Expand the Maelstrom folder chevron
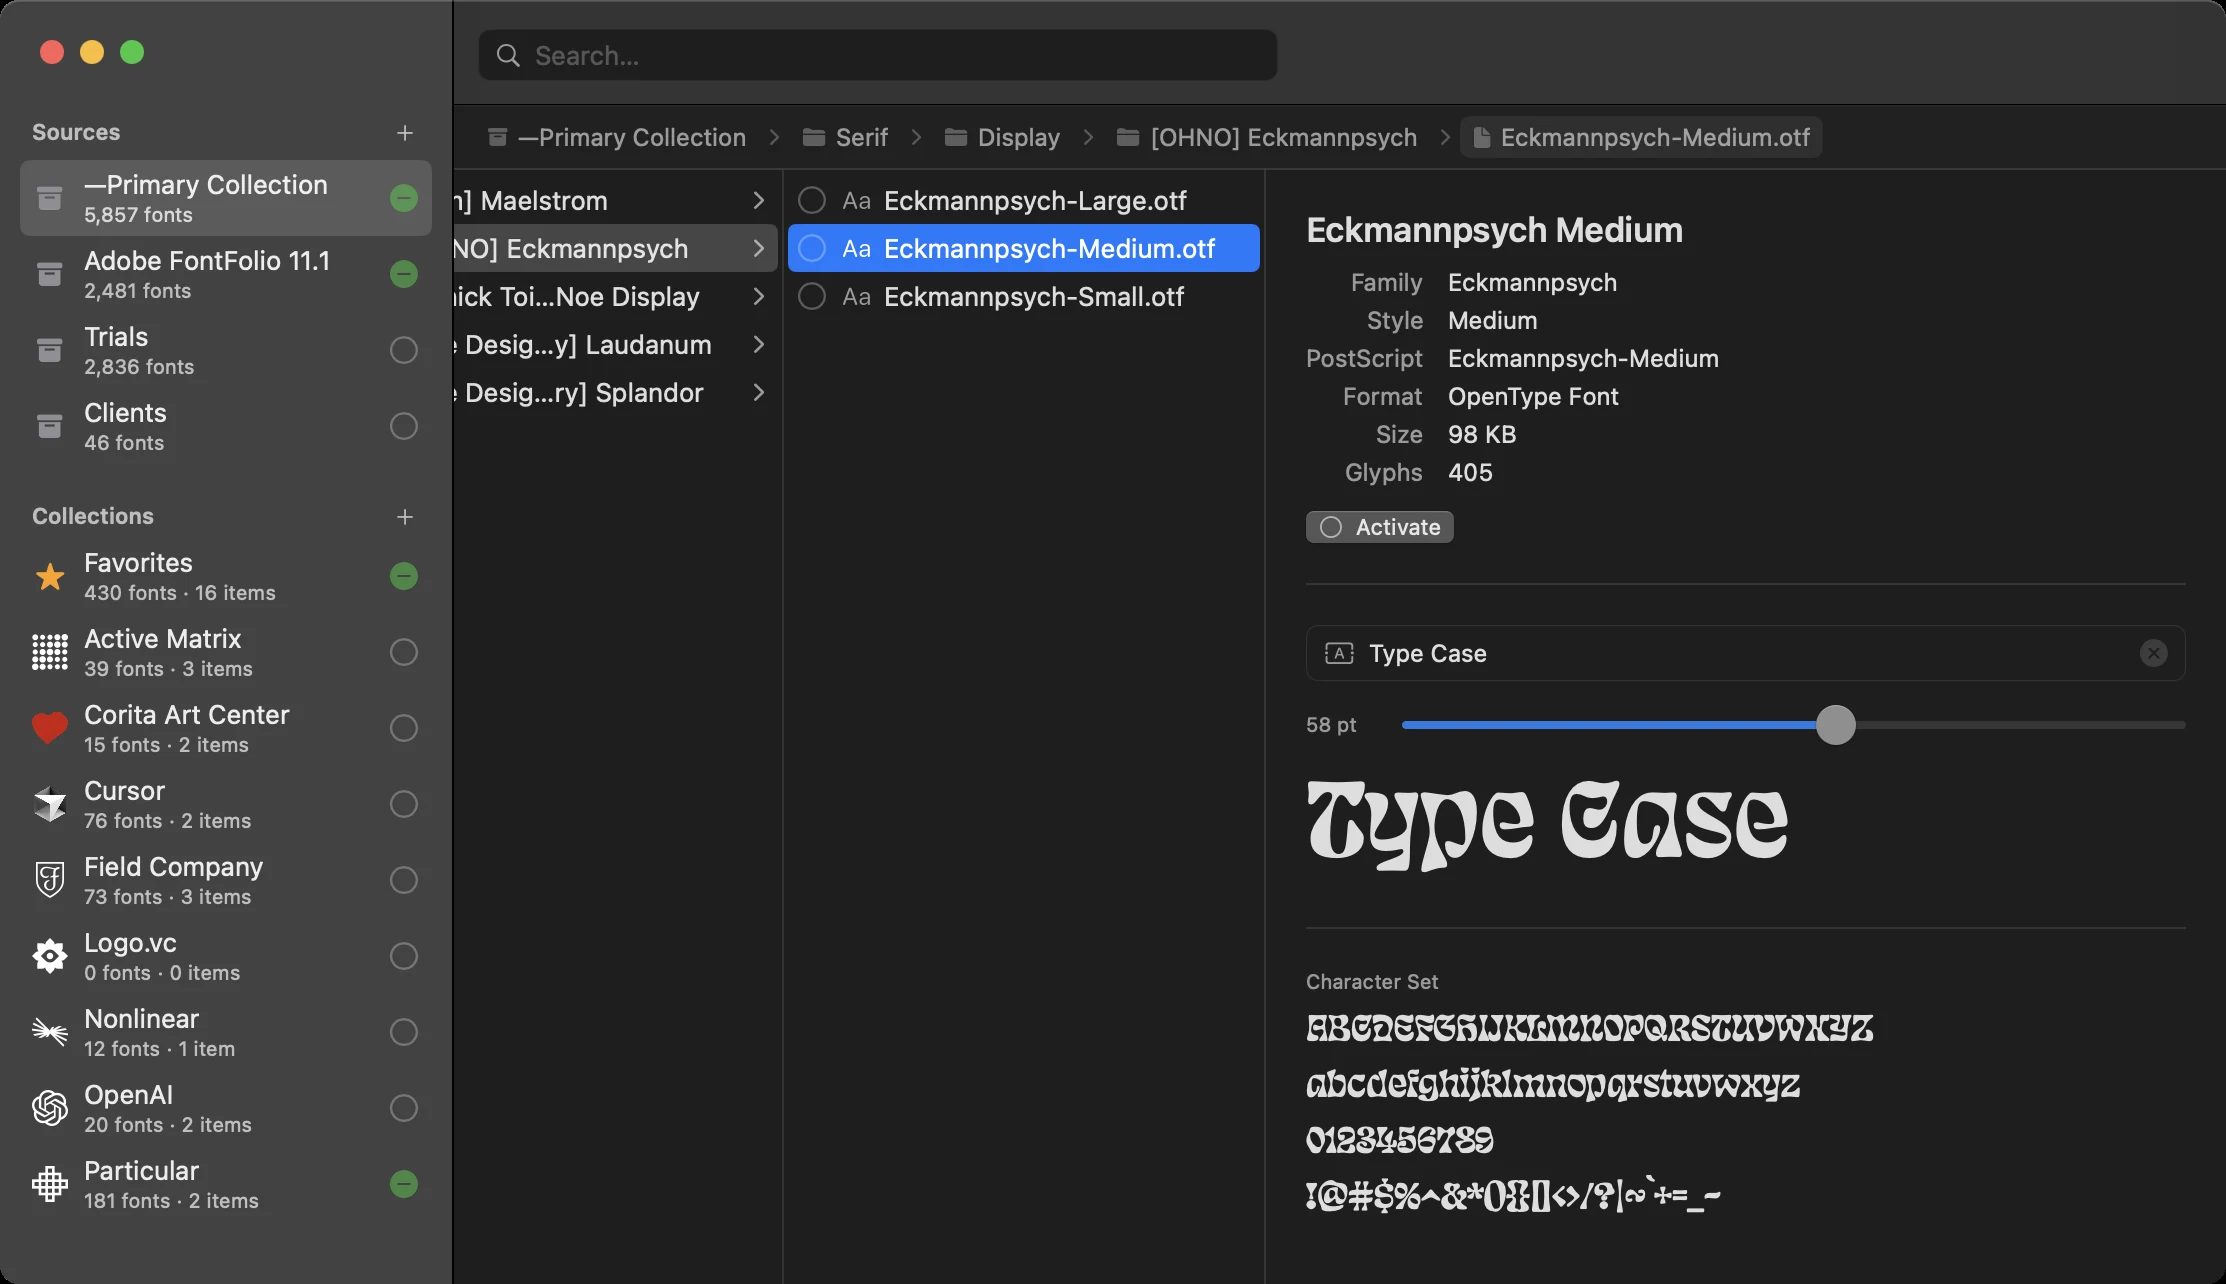 click(x=759, y=201)
